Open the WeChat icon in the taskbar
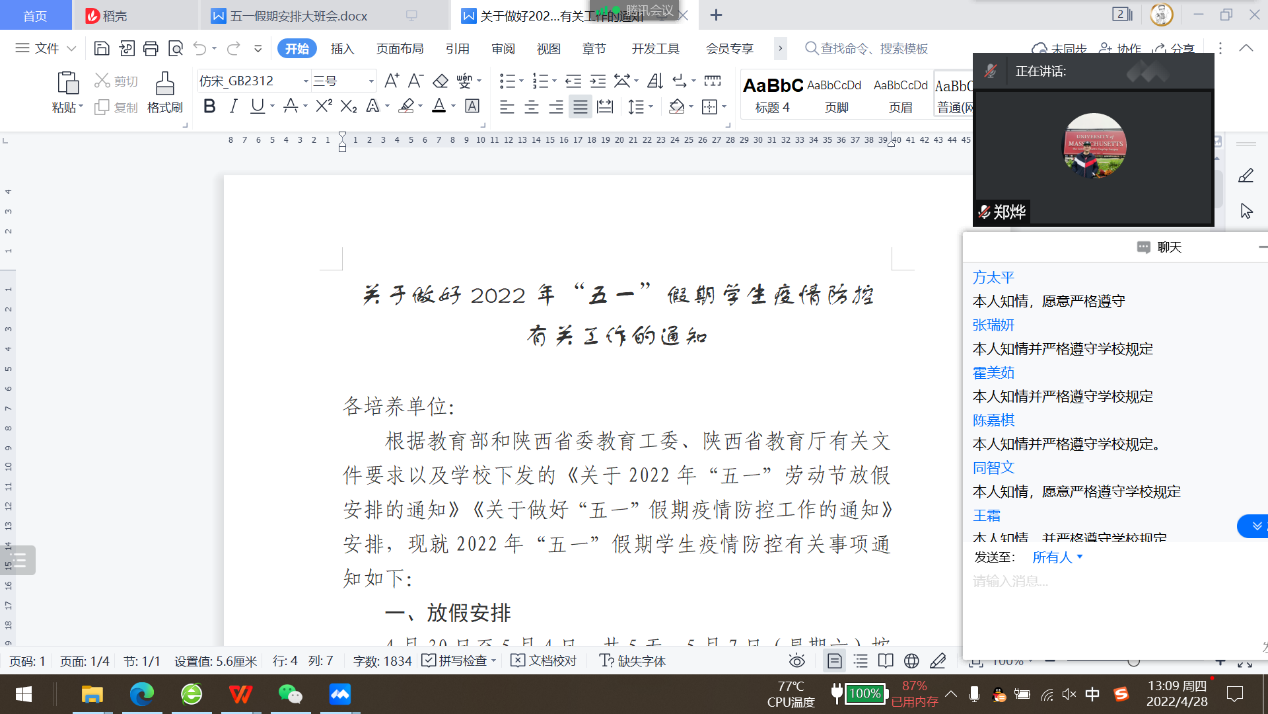 click(x=290, y=693)
